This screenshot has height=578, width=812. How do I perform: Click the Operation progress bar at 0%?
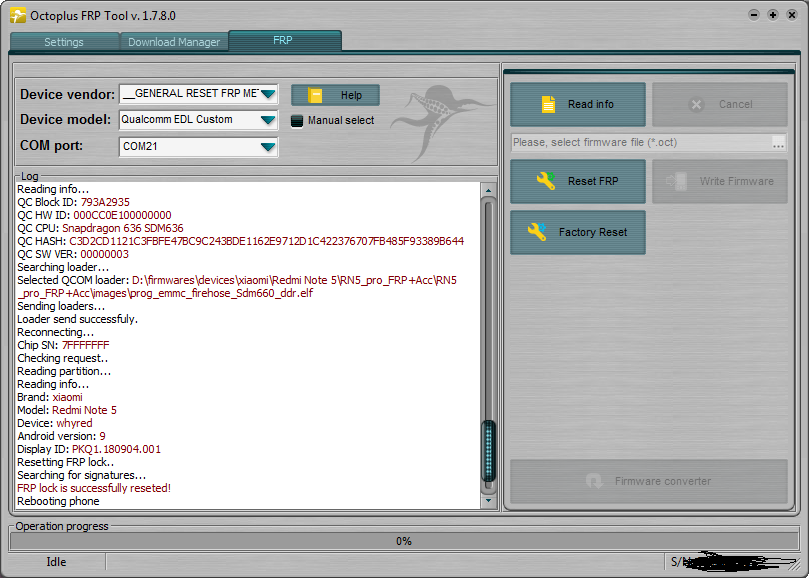click(x=404, y=541)
